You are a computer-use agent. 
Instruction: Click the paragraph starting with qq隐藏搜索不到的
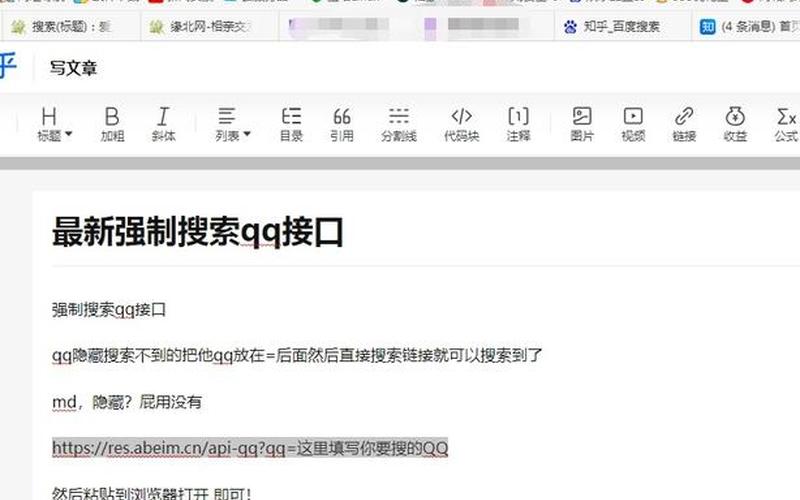[297, 355]
